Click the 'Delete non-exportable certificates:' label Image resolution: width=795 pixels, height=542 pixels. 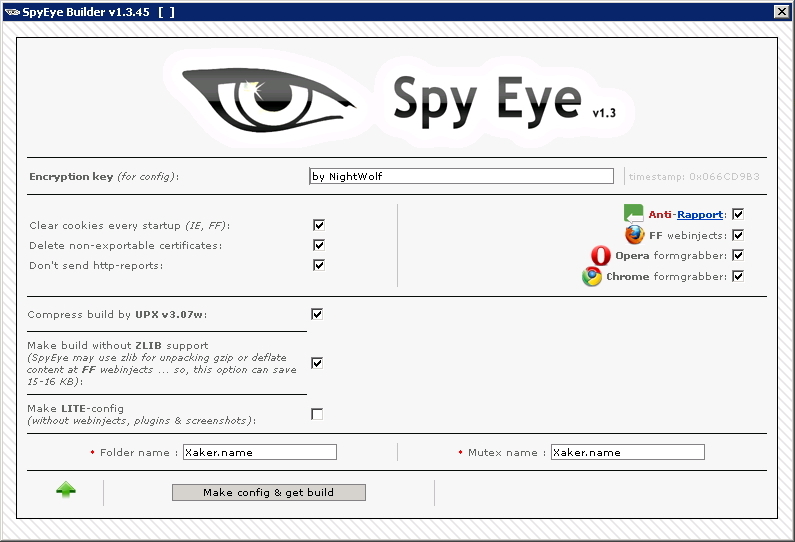point(125,245)
